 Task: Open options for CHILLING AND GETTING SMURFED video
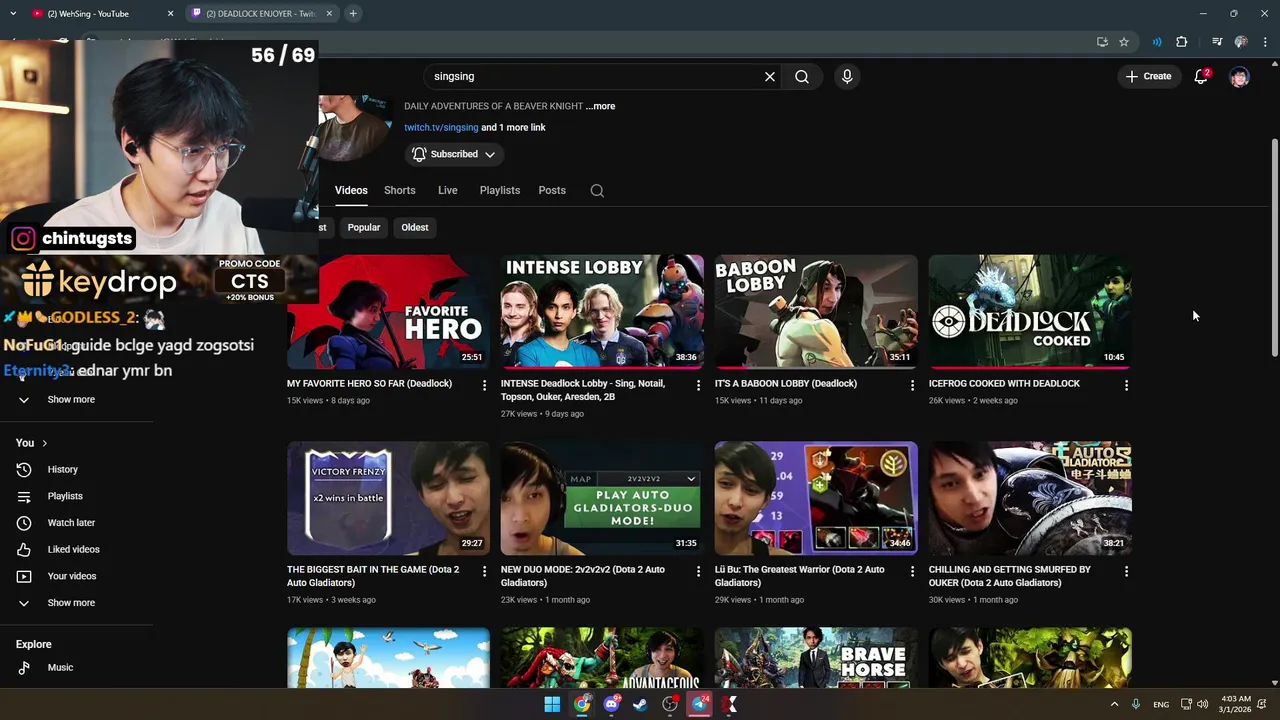pyautogui.click(x=1126, y=571)
